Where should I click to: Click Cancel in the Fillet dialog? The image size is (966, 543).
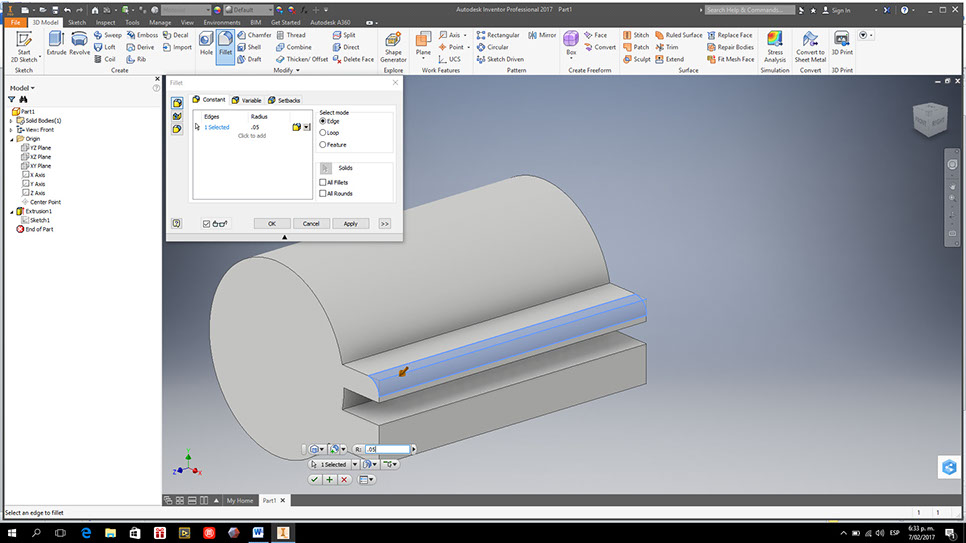point(311,223)
